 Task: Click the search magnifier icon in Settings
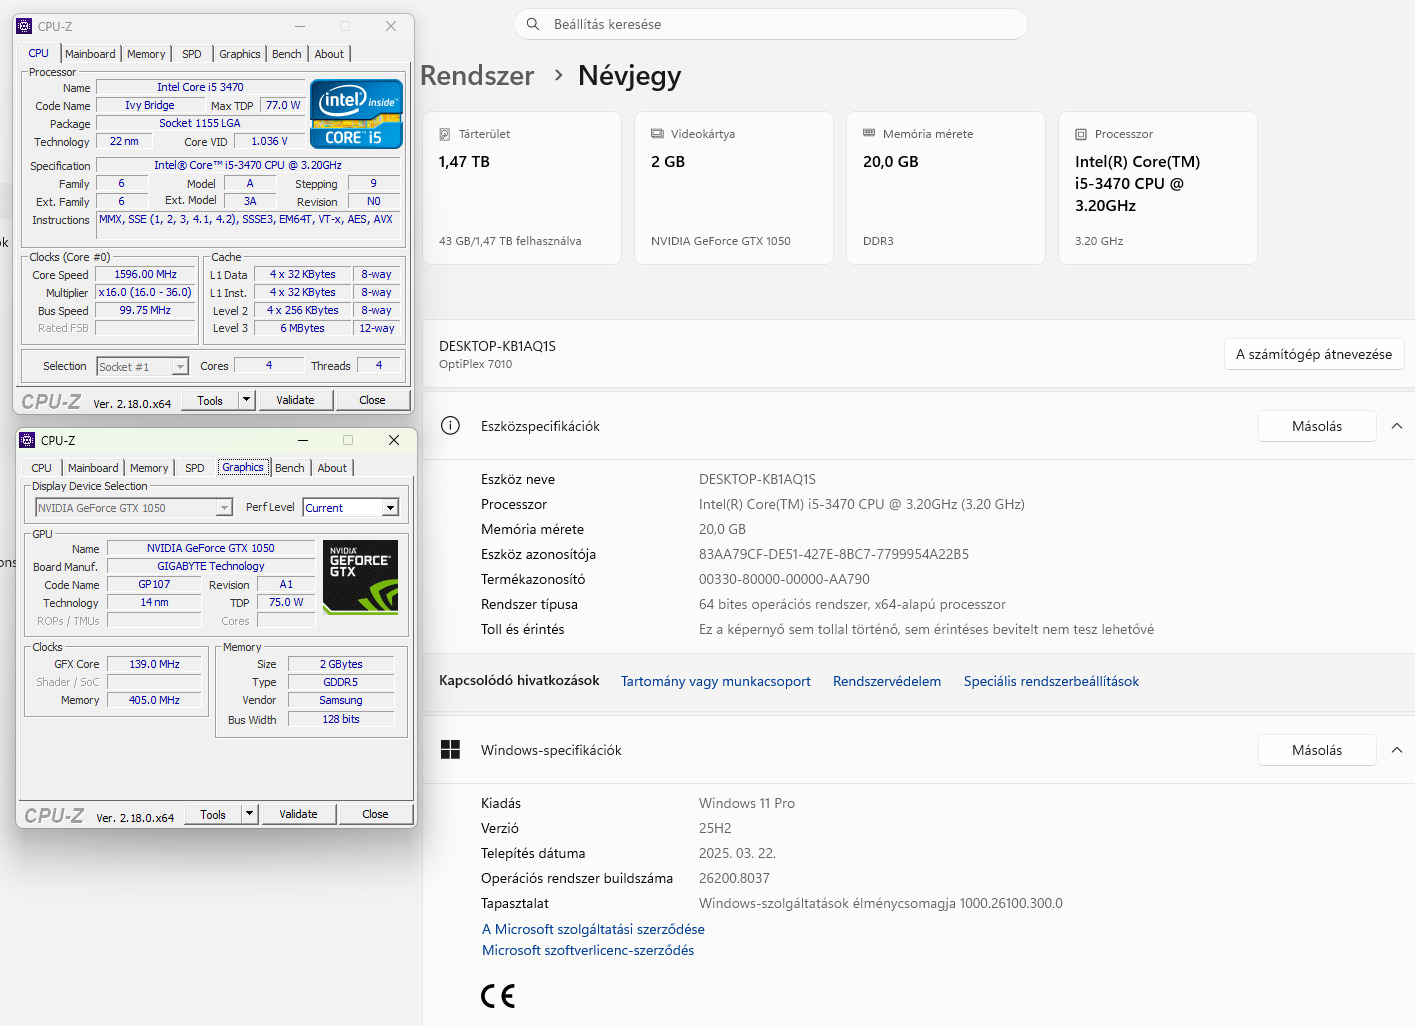tap(533, 24)
